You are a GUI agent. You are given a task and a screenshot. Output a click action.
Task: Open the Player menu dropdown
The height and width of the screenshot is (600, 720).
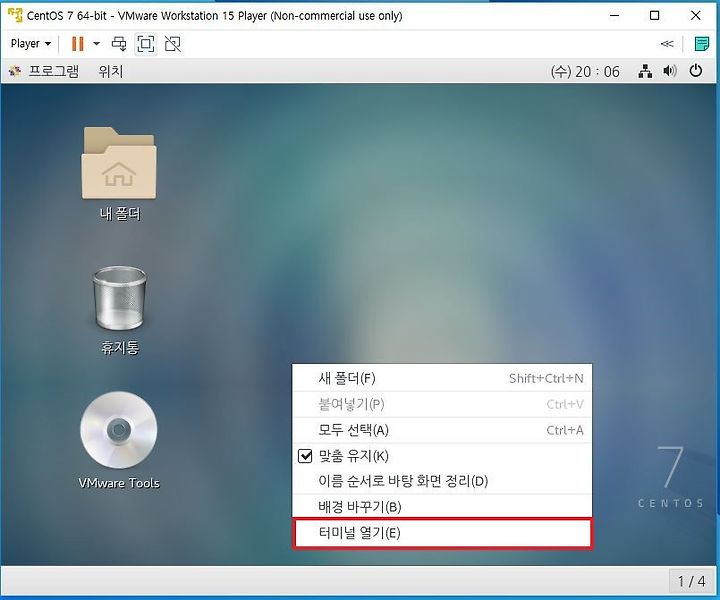pos(30,44)
